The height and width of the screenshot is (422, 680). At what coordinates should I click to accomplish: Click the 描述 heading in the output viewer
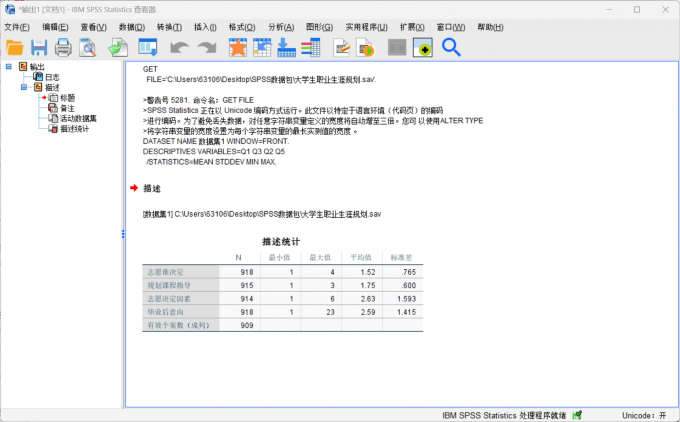pos(152,188)
